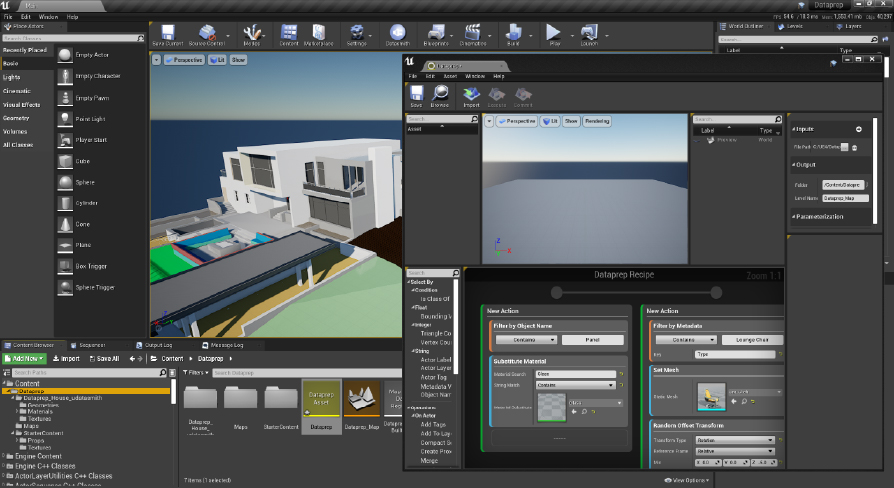894x488 pixels.
Task: Click Save All in Content Browser
Action: pyautogui.click(x=104, y=358)
